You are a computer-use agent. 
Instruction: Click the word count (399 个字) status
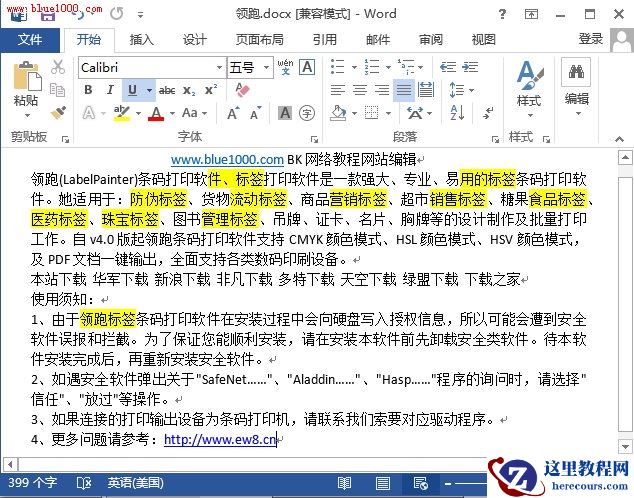coord(33,483)
